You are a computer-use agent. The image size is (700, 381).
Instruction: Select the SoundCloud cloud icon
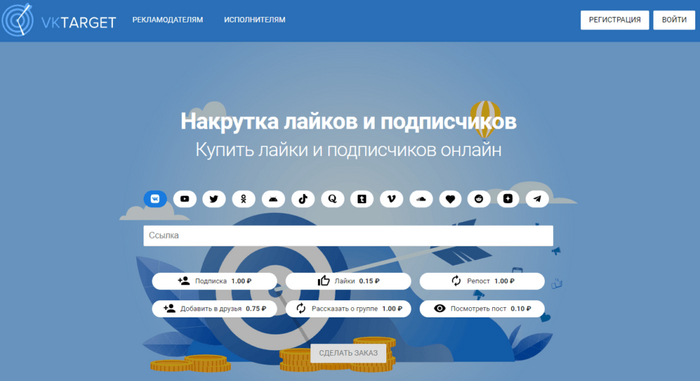coord(421,199)
